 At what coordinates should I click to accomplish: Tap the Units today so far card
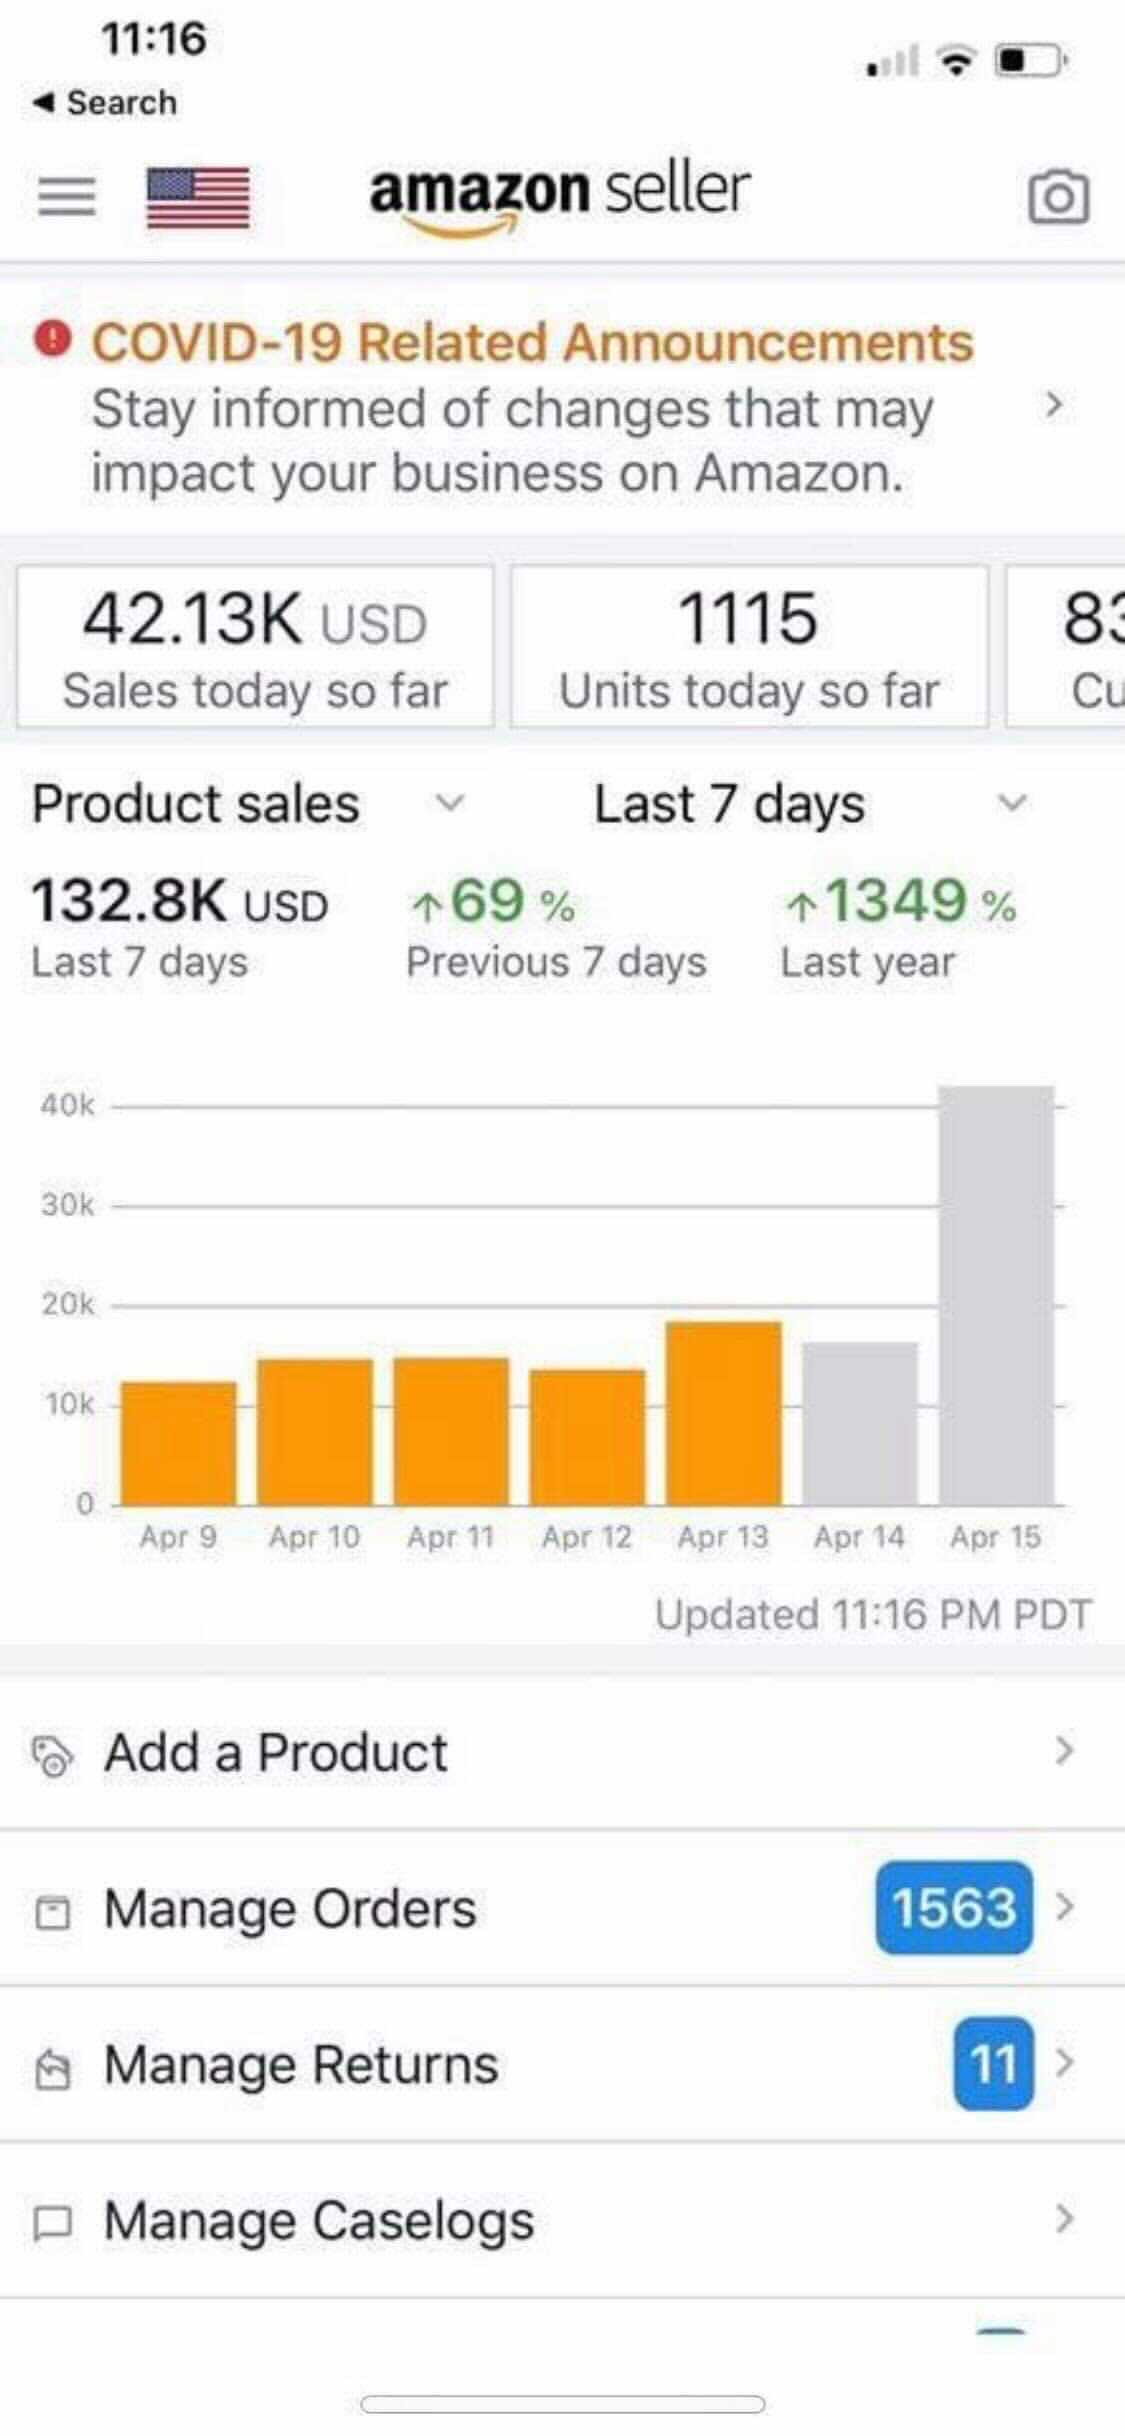click(x=749, y=647)
